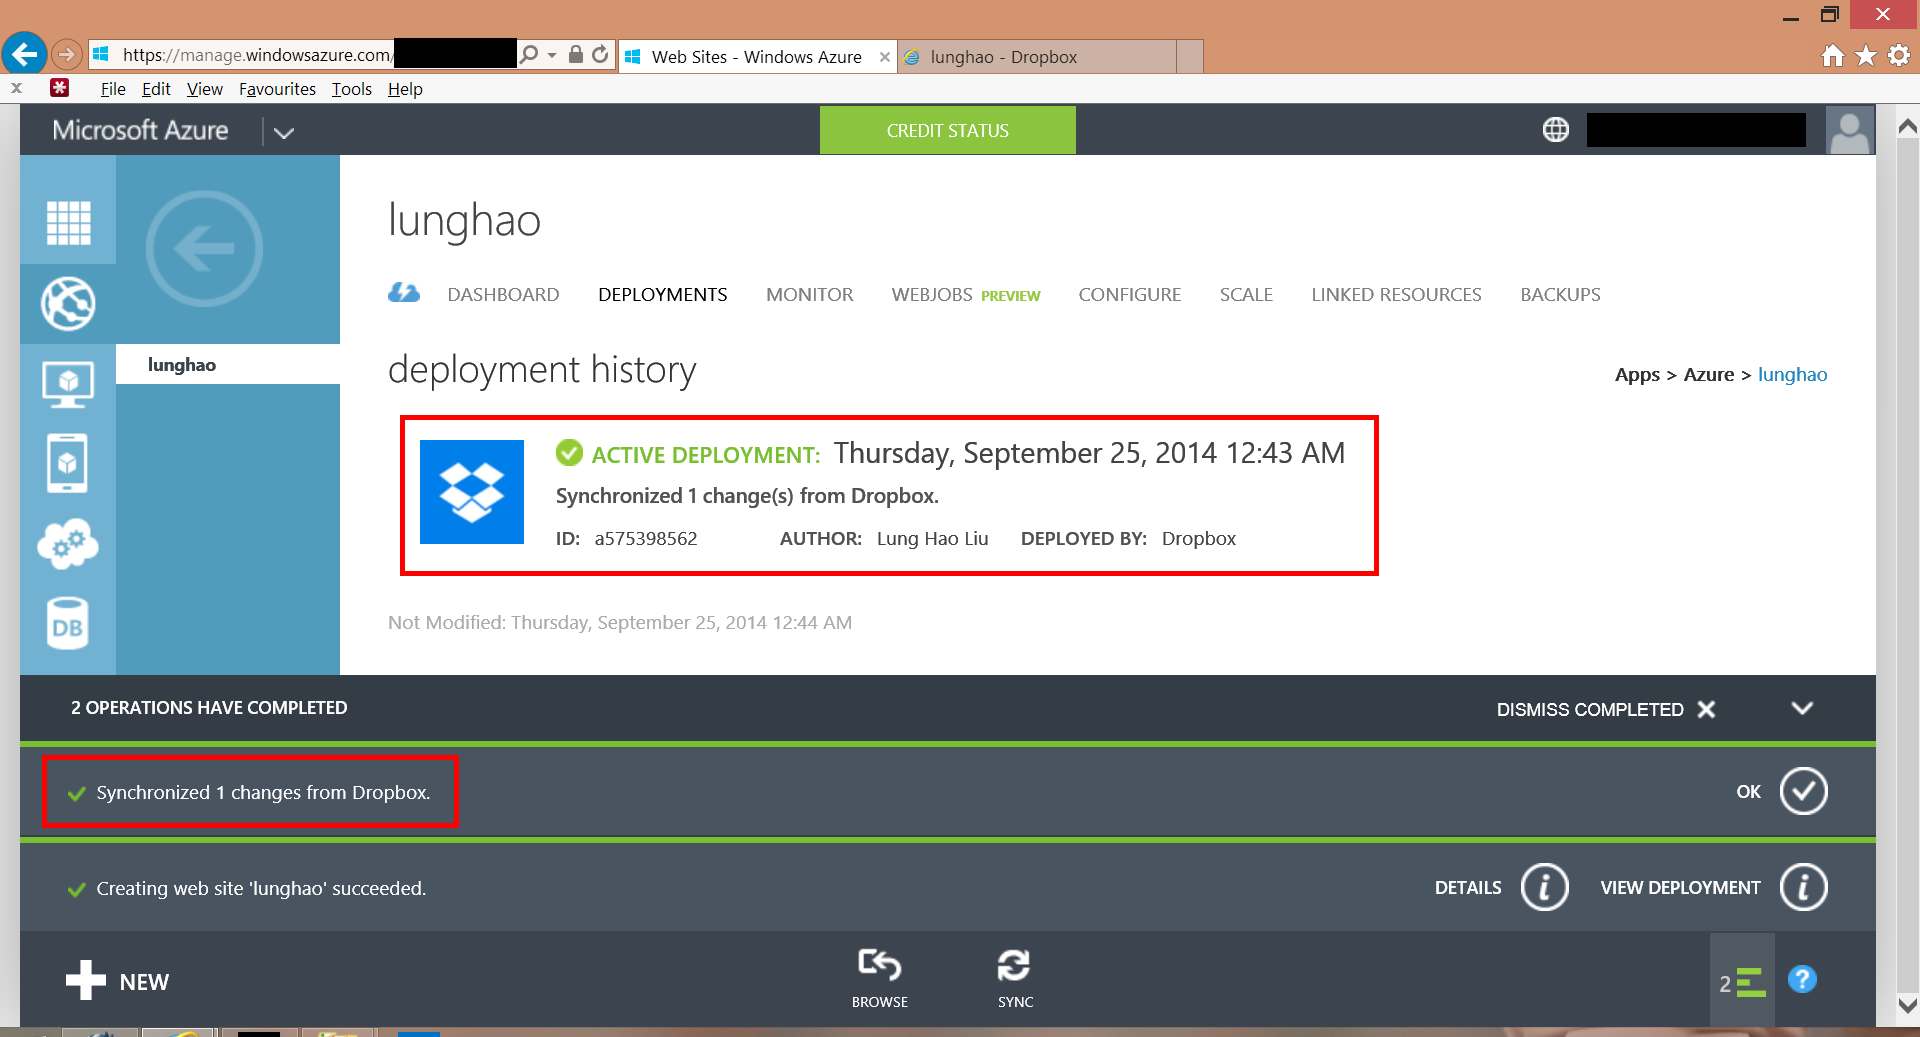The image size is (1920, 1037).
Task: Switch to the BACKUPS tab
Action: click(x=1560, y=295)
